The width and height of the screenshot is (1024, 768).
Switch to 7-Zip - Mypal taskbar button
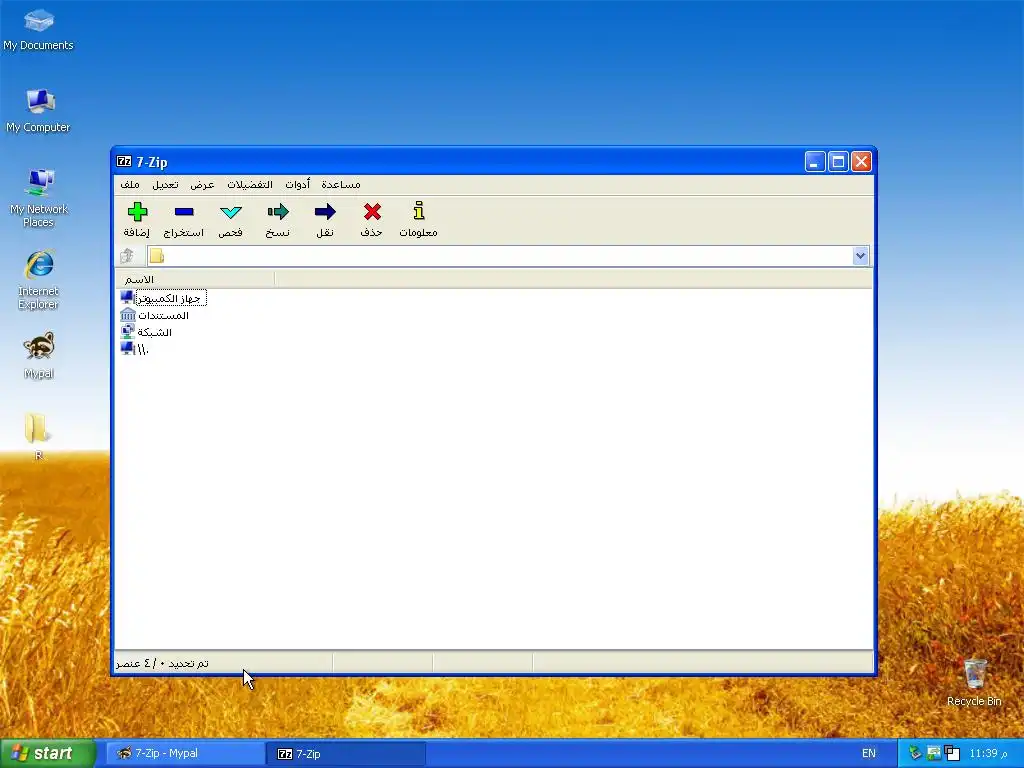tap(185, 753)
